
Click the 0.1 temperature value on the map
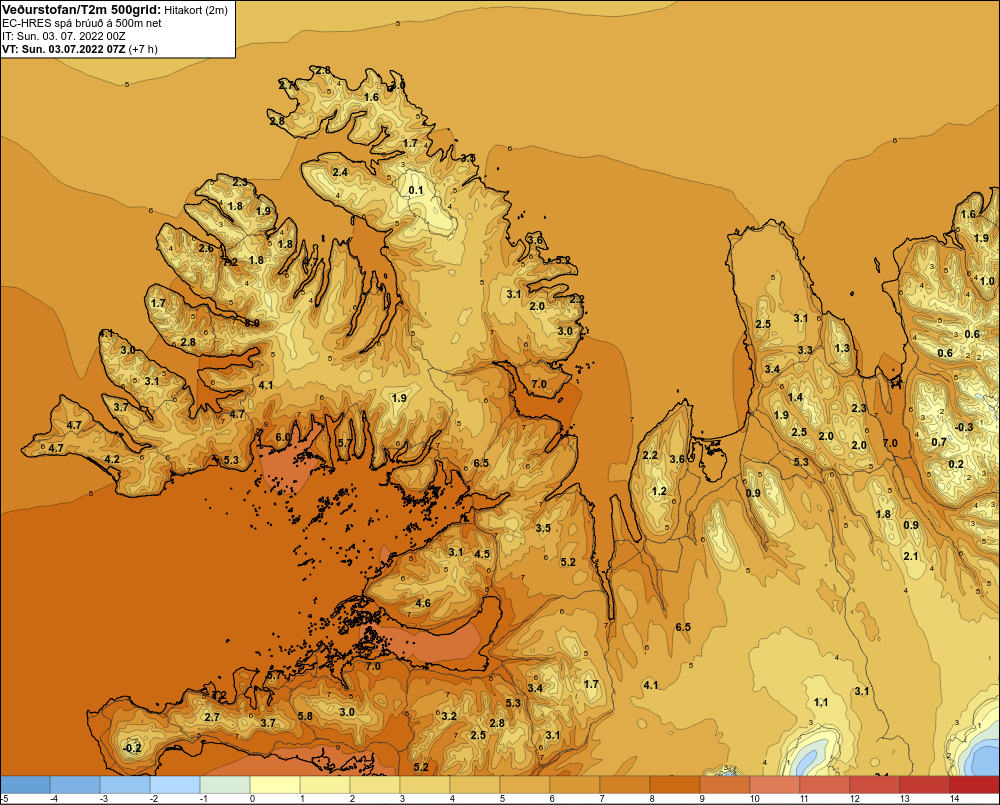pos(416,190)
